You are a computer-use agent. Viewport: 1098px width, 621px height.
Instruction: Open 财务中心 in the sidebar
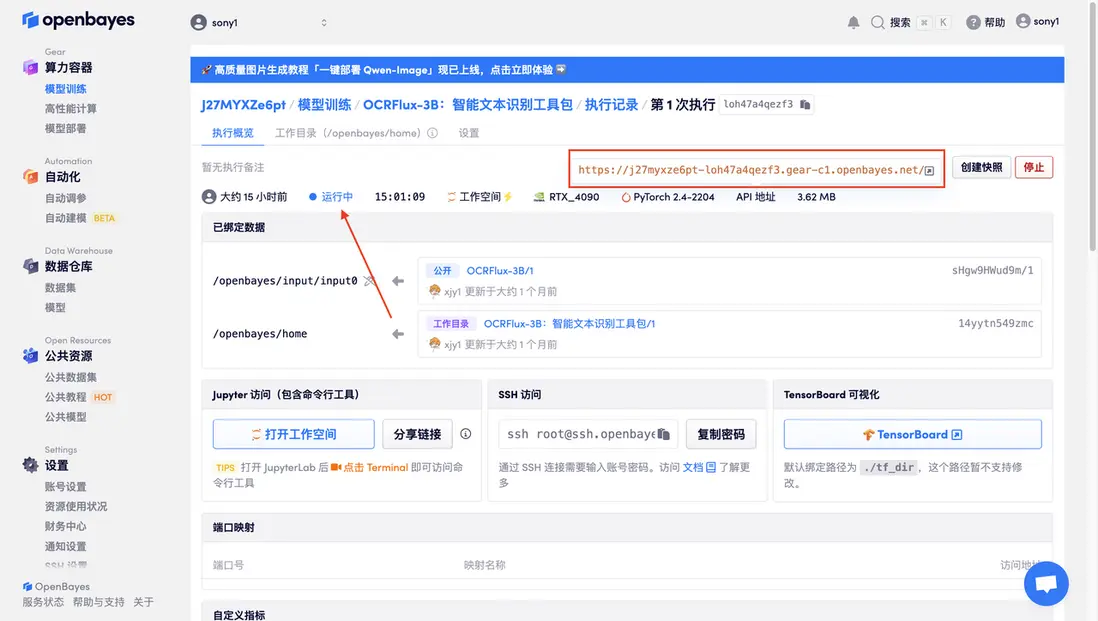(x=66, y=526)
